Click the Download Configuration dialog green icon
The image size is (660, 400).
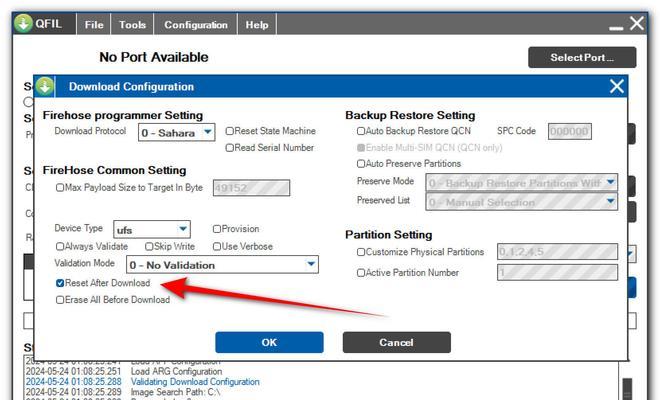[44, 86]
